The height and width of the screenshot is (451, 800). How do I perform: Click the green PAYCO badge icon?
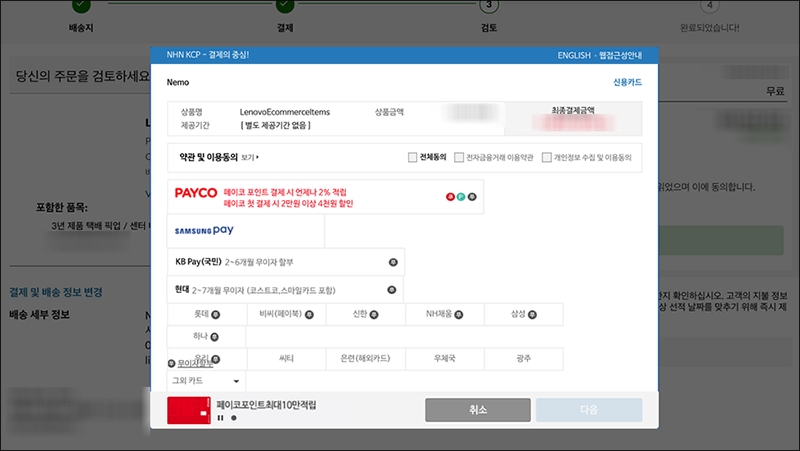click(x=461, y=197)
